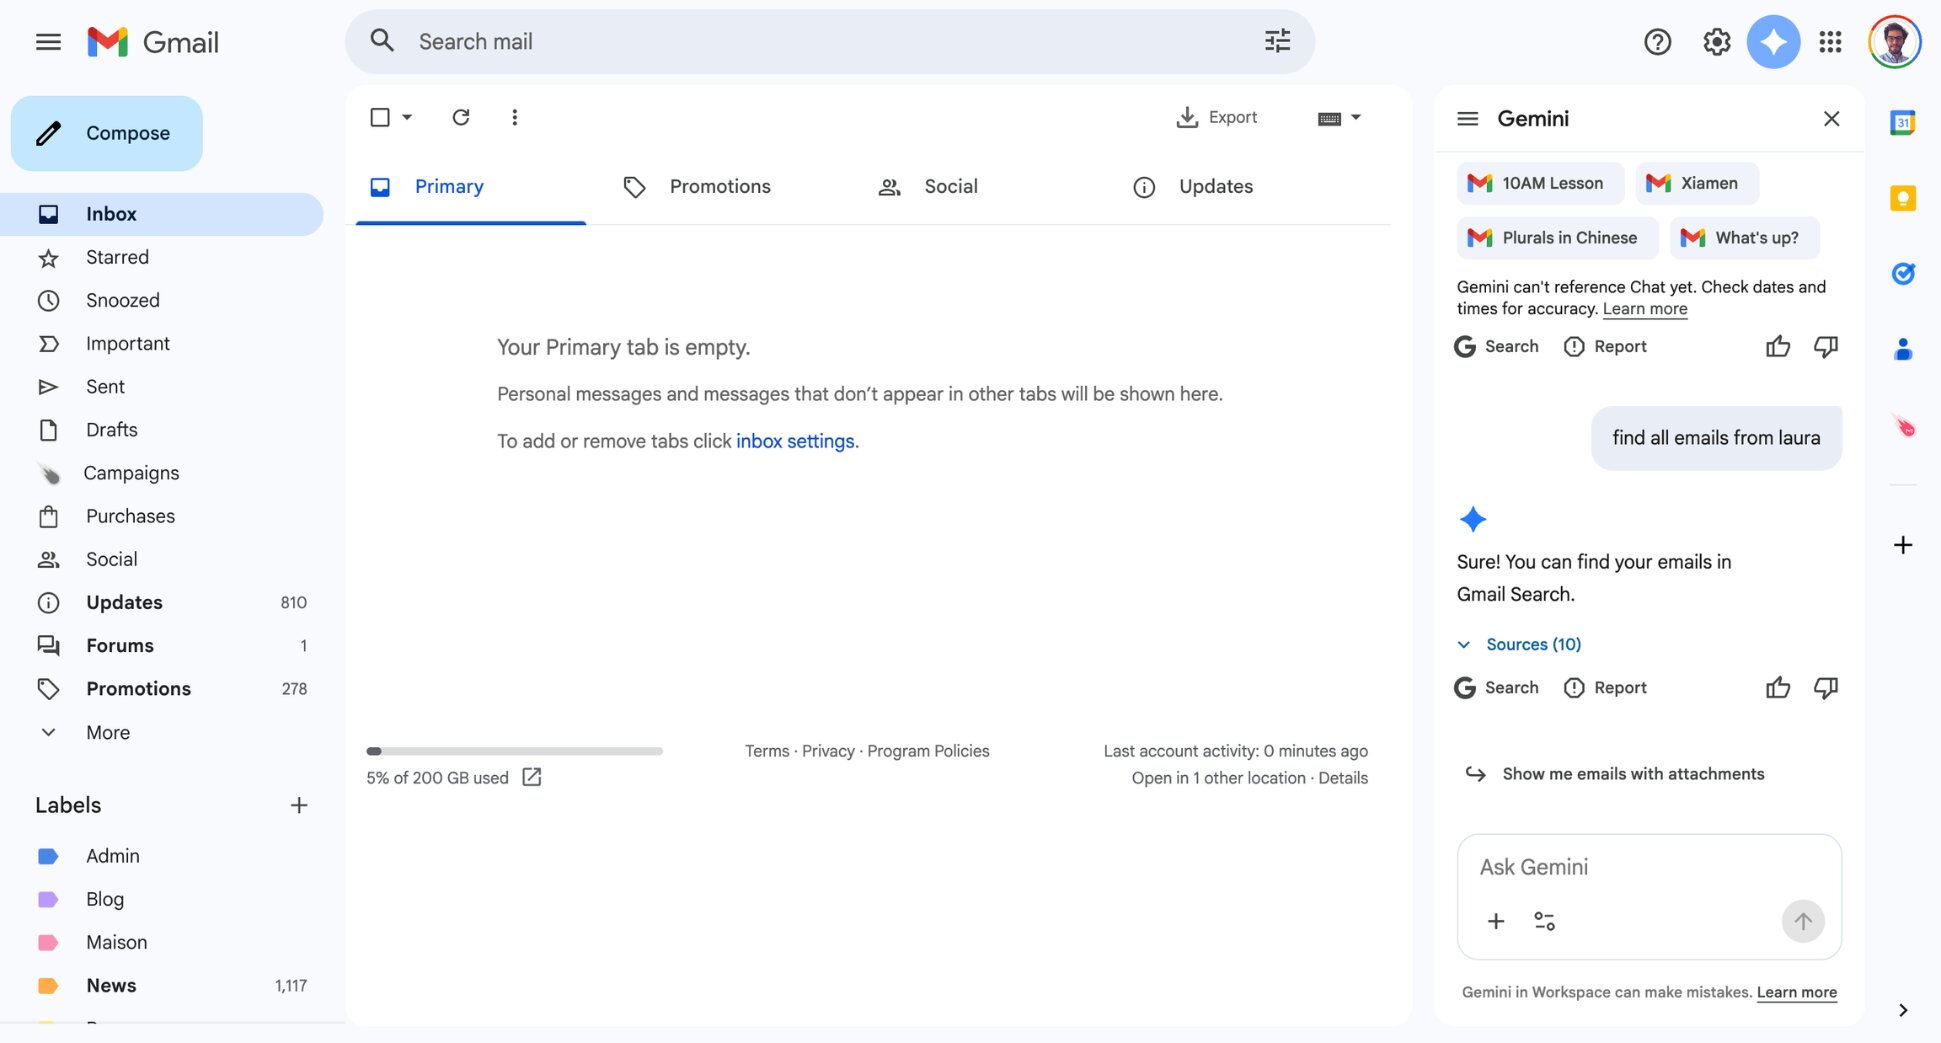Open search options filter icon
The image size is (1941, 1043).
click(x=1277, y=41)
